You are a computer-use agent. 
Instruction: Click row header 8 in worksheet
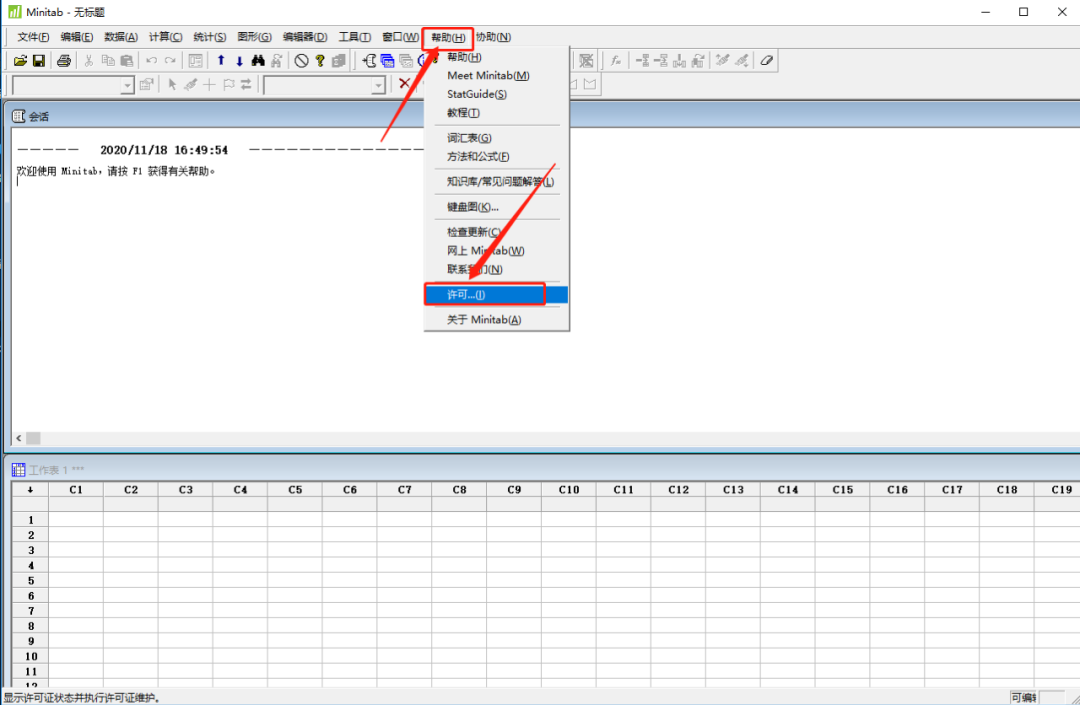(x=30, y=626)
